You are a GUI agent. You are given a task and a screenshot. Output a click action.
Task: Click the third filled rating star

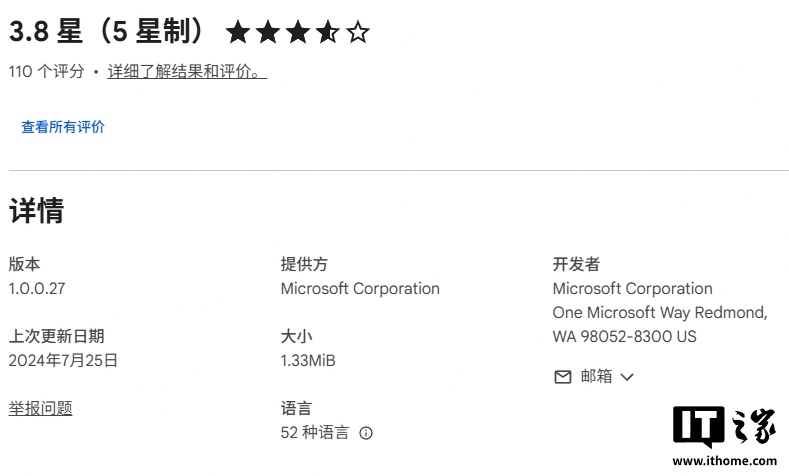pyautogui.click(x=298, y=32)
